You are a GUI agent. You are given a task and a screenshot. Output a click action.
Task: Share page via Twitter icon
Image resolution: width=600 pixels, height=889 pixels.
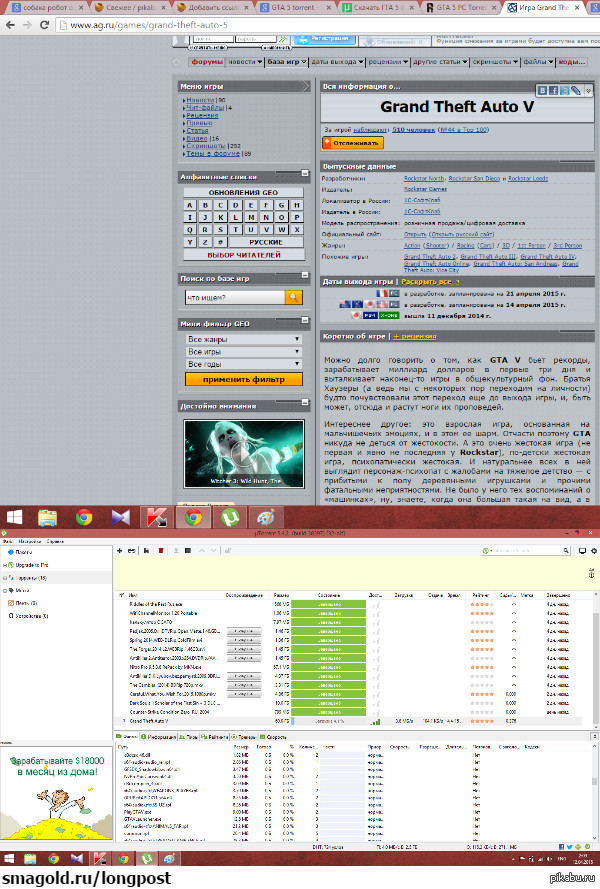tap(564, 90)
